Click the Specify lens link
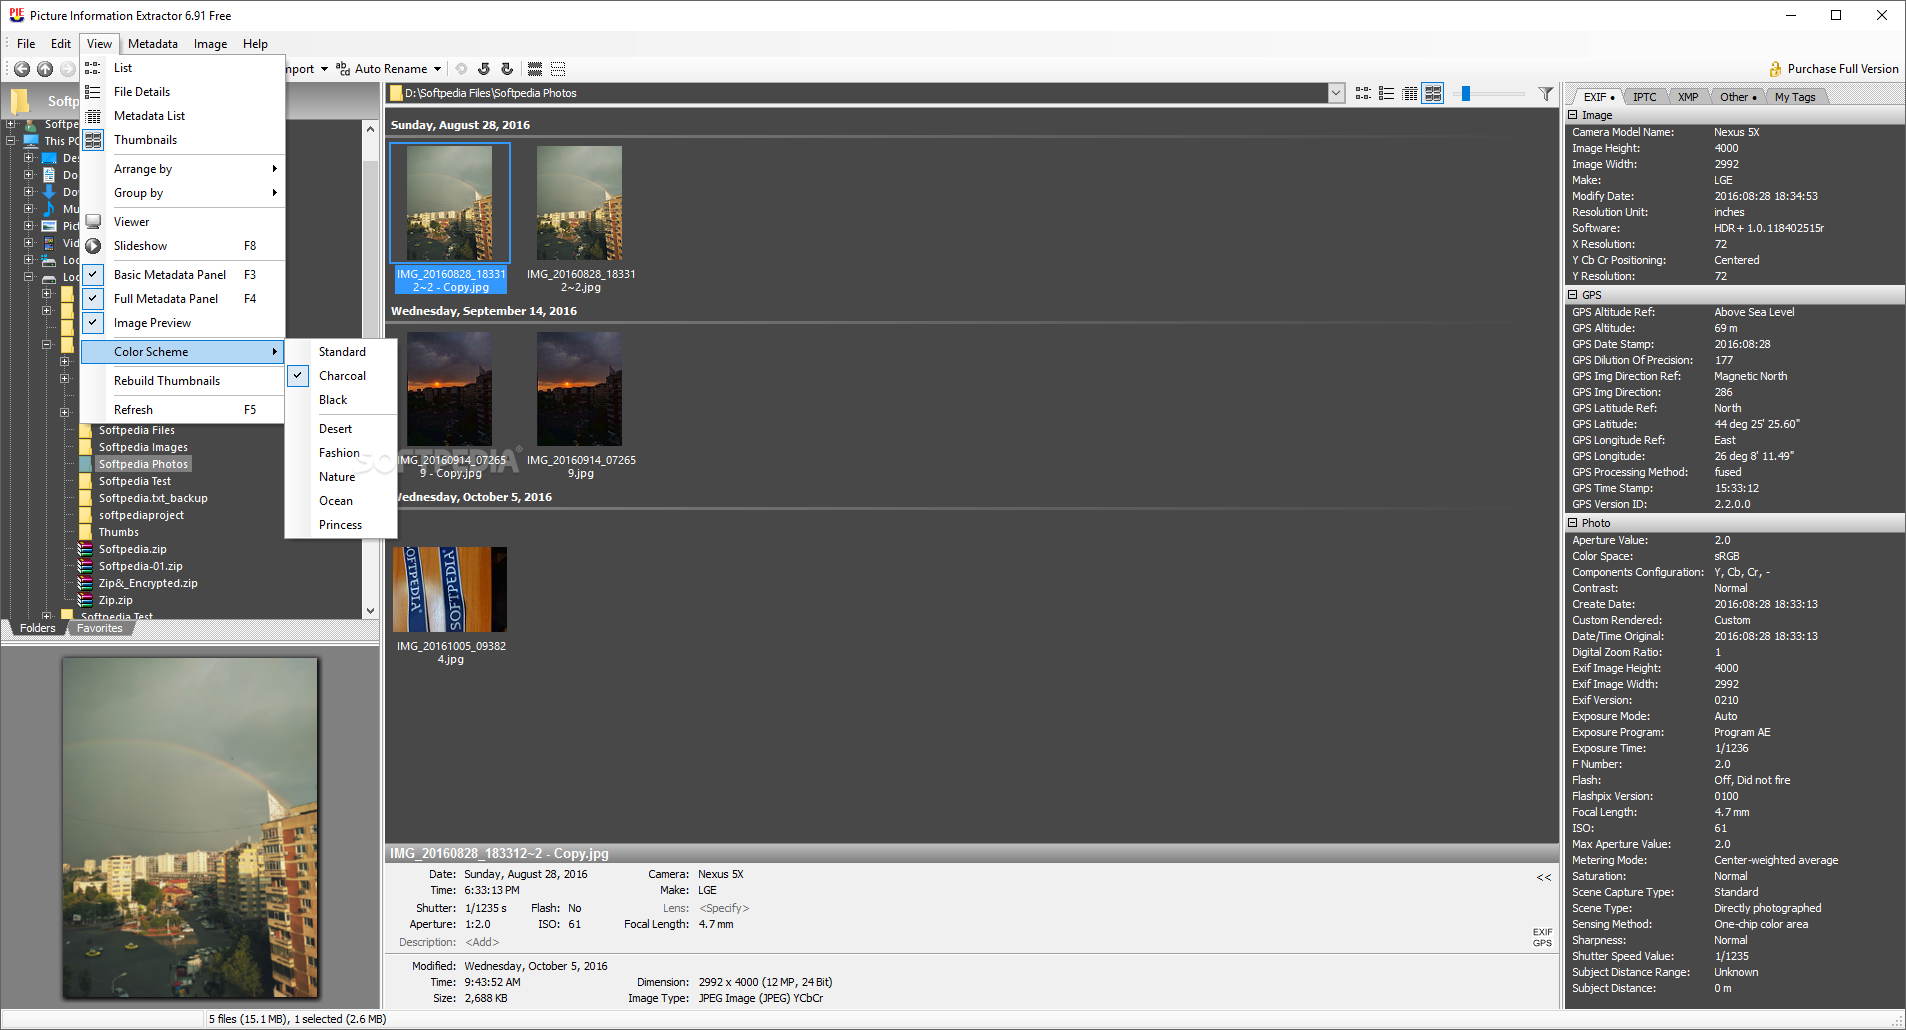 click(724, 908)
